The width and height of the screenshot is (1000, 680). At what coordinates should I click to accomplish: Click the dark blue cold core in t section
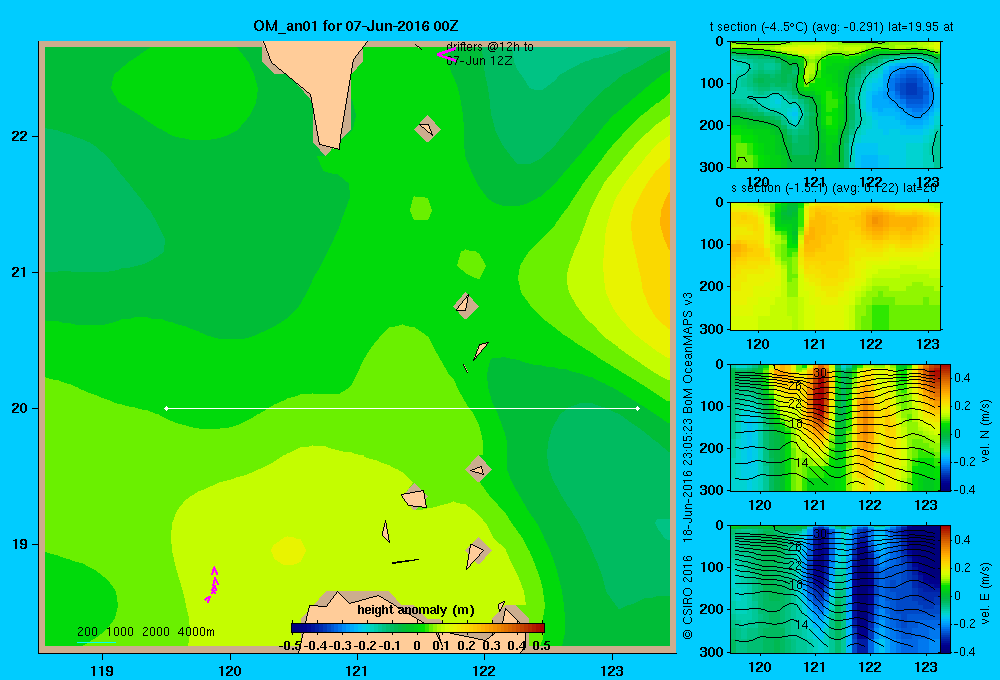pyautogui.click(x=911, y=89)
